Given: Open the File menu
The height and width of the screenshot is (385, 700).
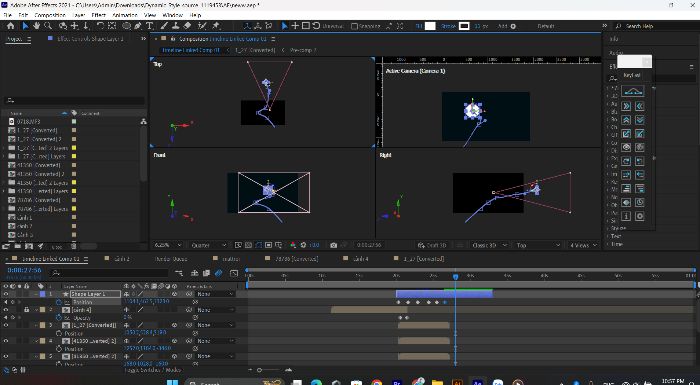Looking at the screenshot, I should (x=7, y=15).
